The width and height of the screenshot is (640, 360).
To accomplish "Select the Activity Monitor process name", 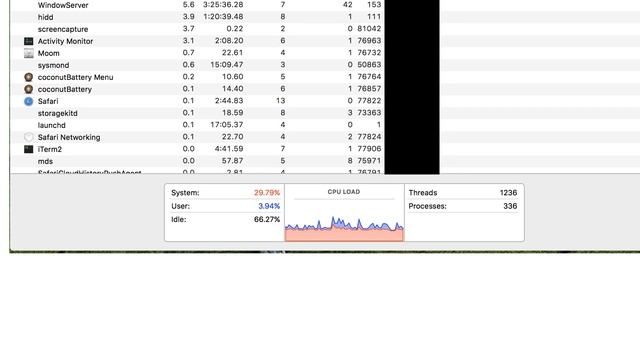I will (x=65, y=41).
